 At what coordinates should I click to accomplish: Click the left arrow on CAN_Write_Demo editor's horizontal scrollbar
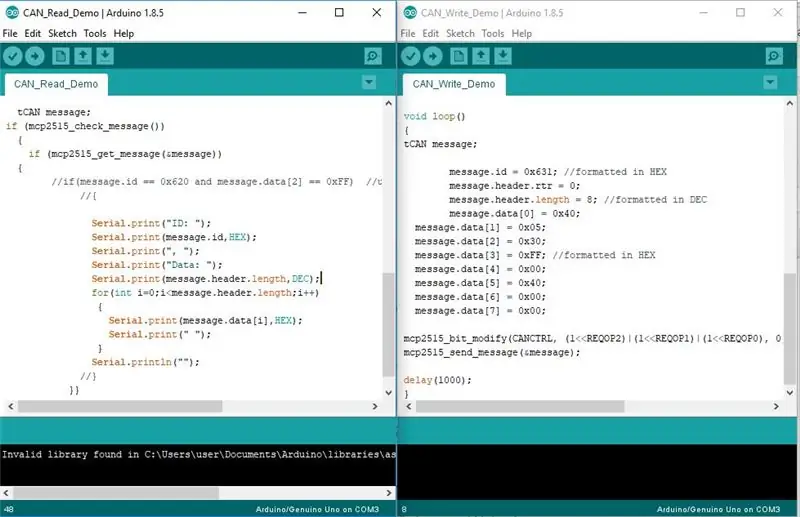click(409, 406)
